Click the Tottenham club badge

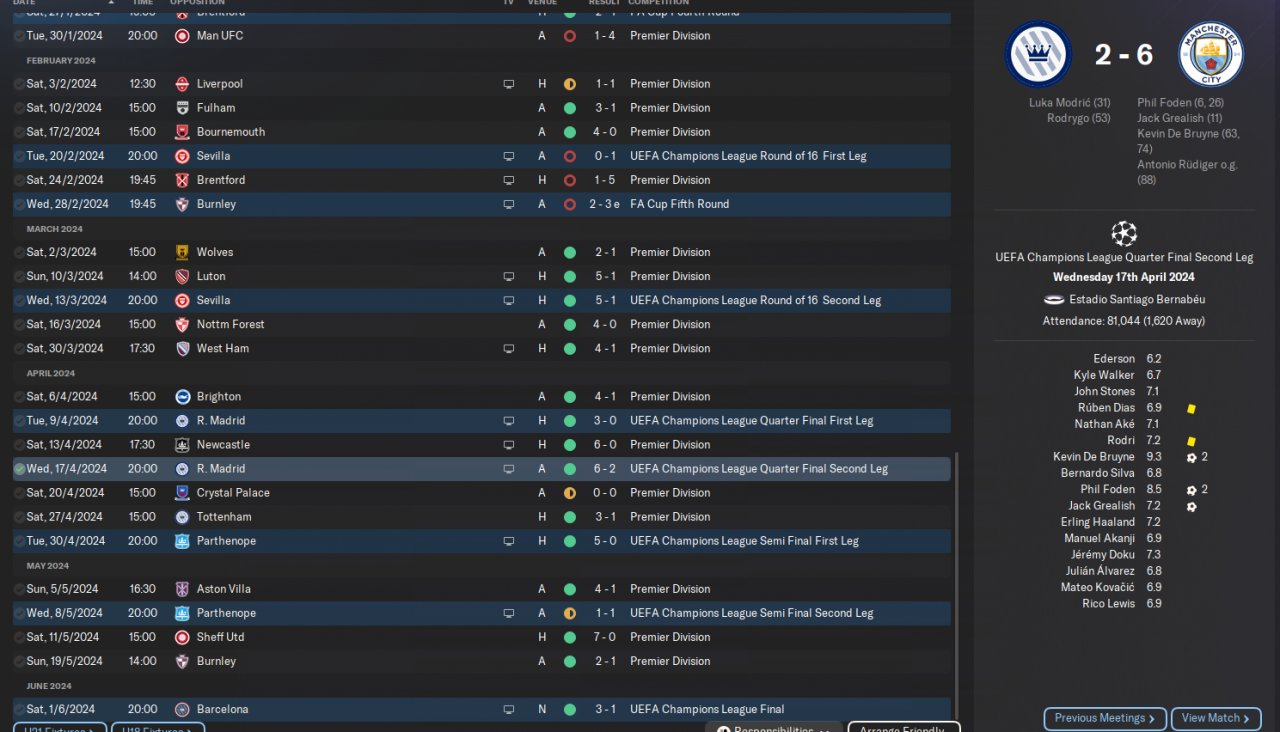[182, 517]
